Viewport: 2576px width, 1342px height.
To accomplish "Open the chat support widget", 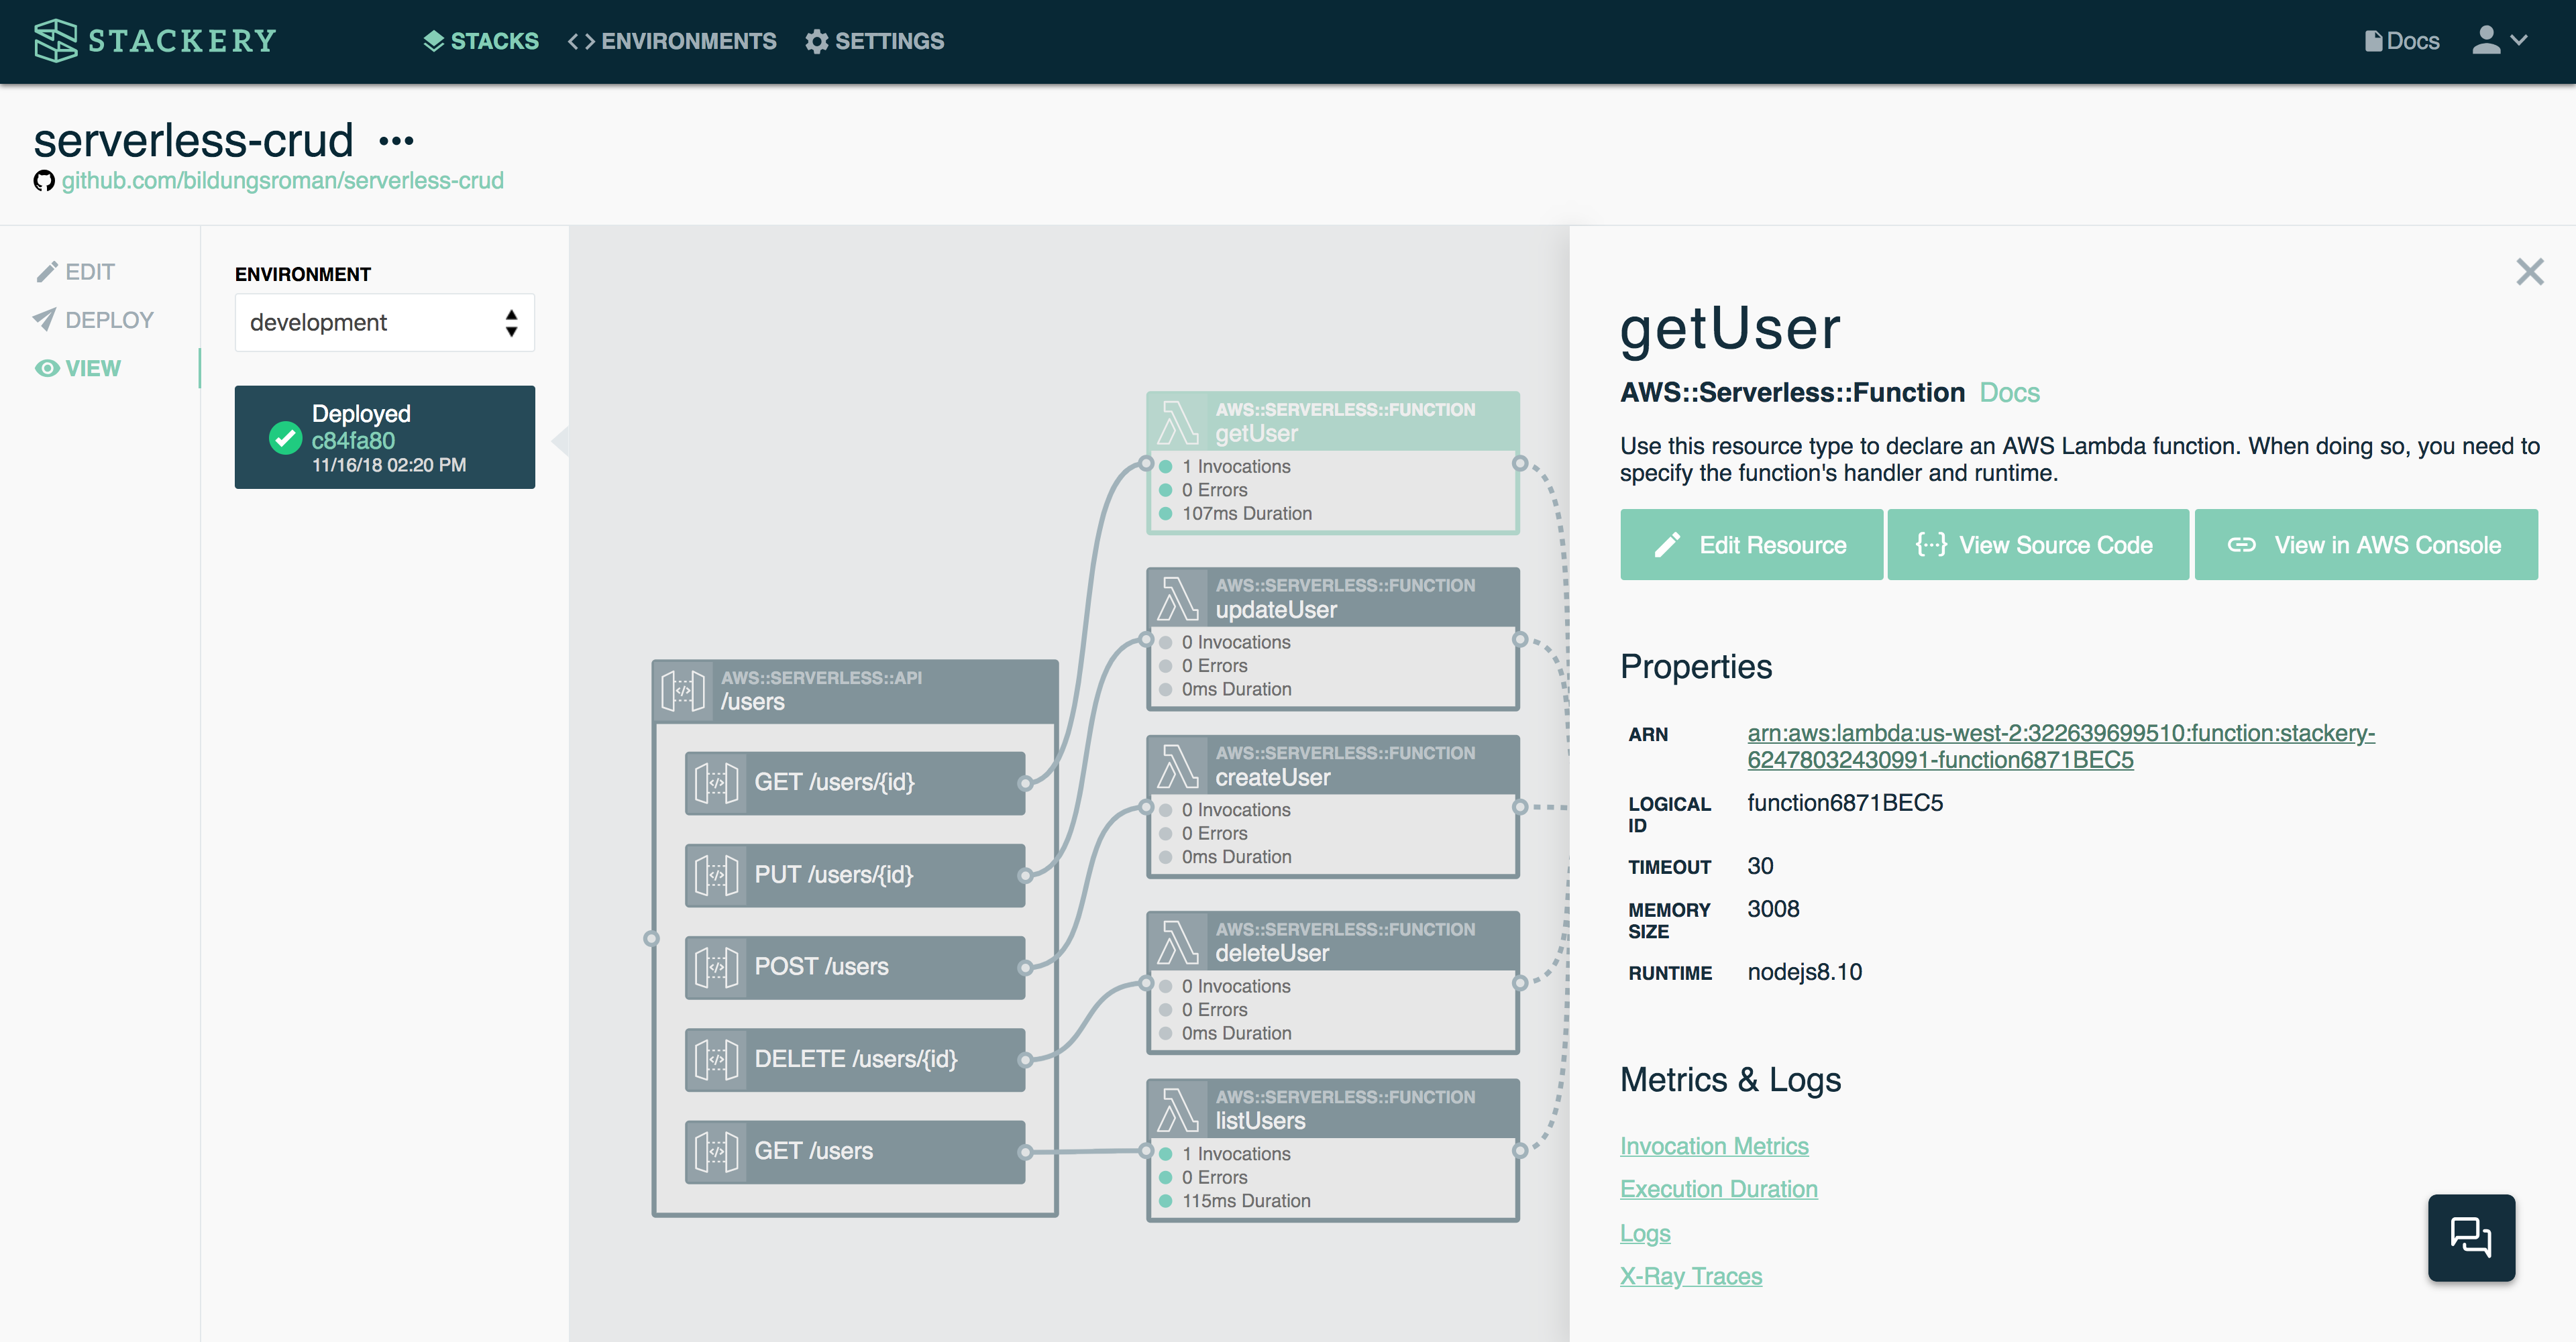I will (x=2471, y=1237).
